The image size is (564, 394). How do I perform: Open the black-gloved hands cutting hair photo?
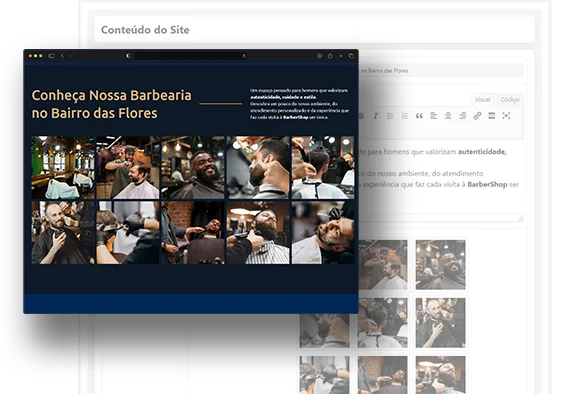[128, 232]
